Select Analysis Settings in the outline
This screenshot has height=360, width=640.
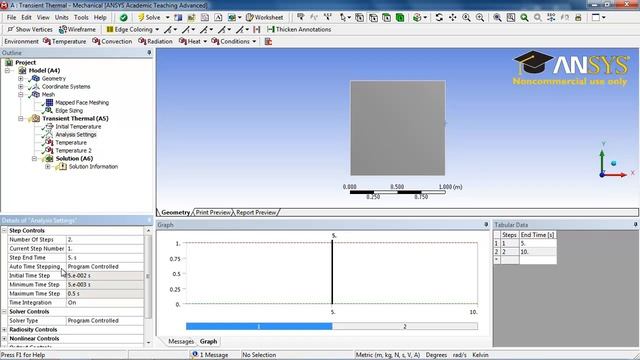[x=76, y=135]
